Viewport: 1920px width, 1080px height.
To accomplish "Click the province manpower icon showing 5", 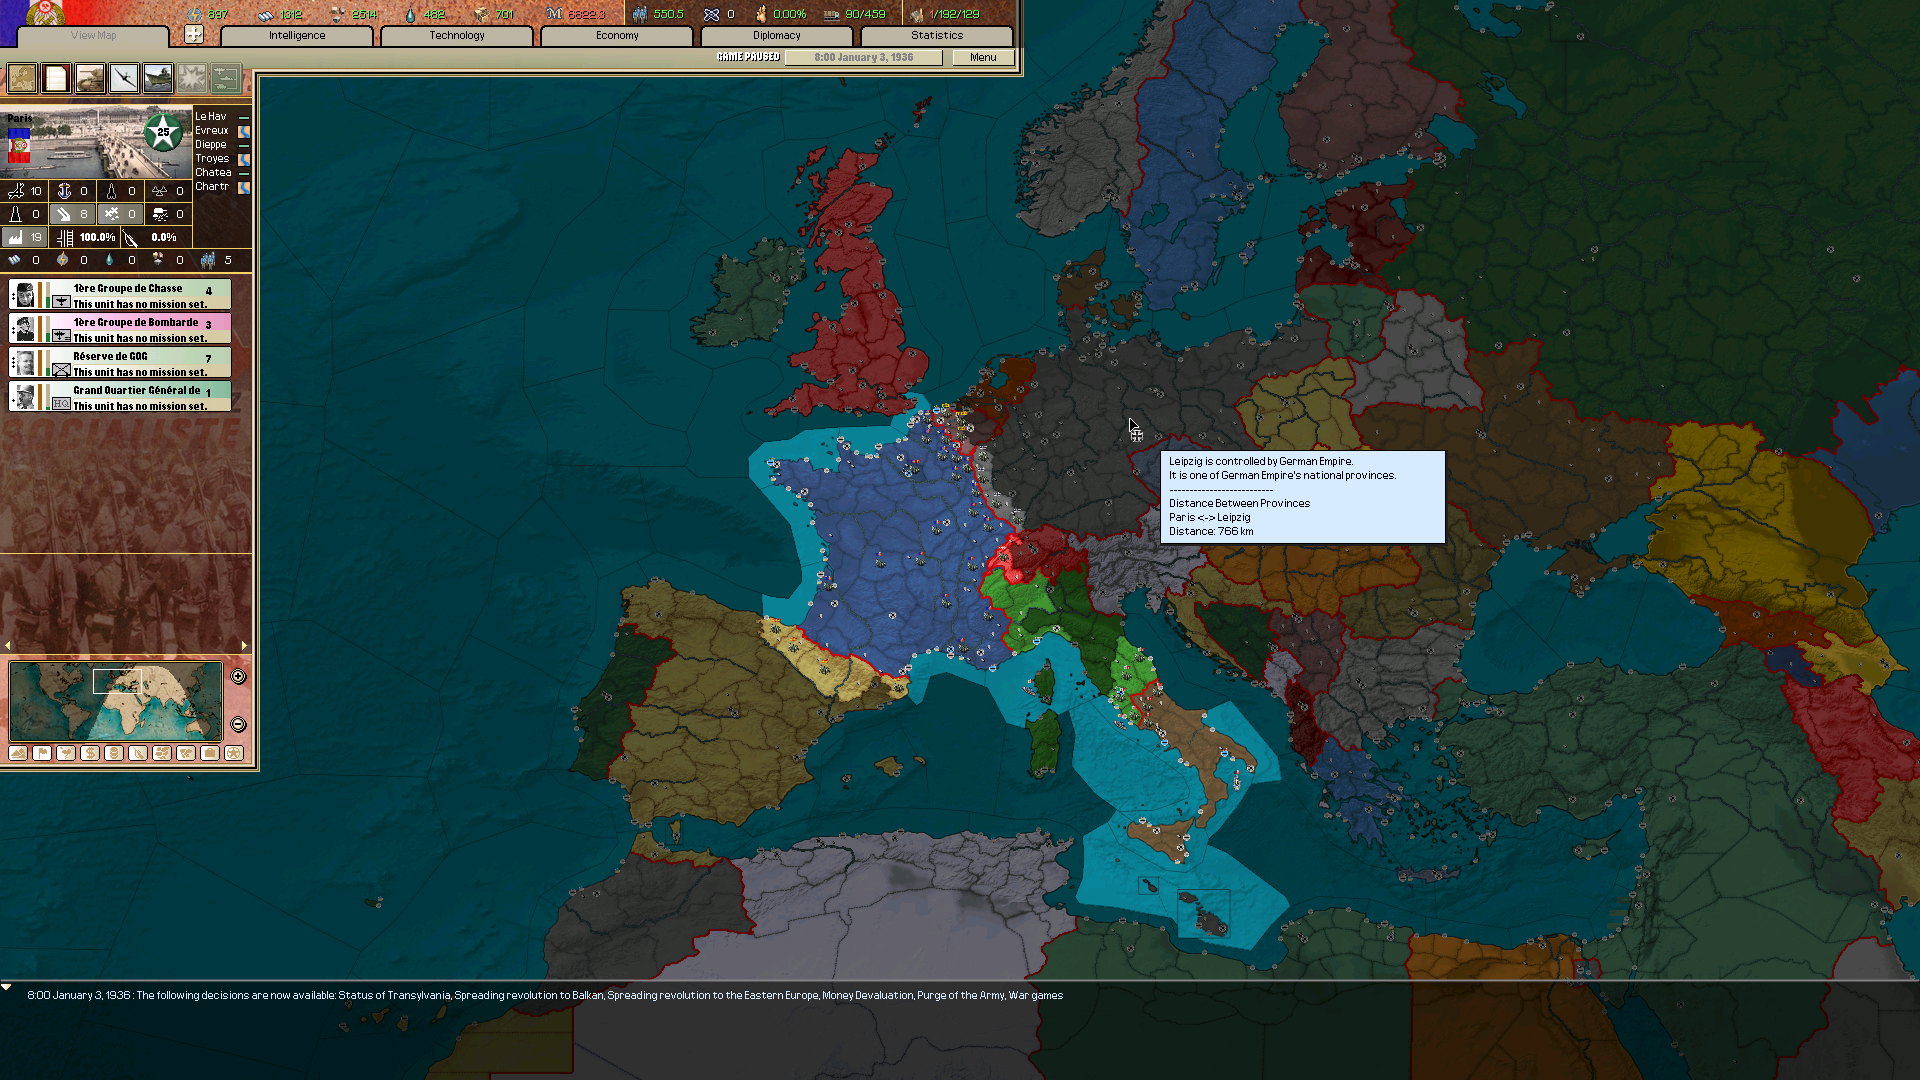I will [x=207, y=260].
